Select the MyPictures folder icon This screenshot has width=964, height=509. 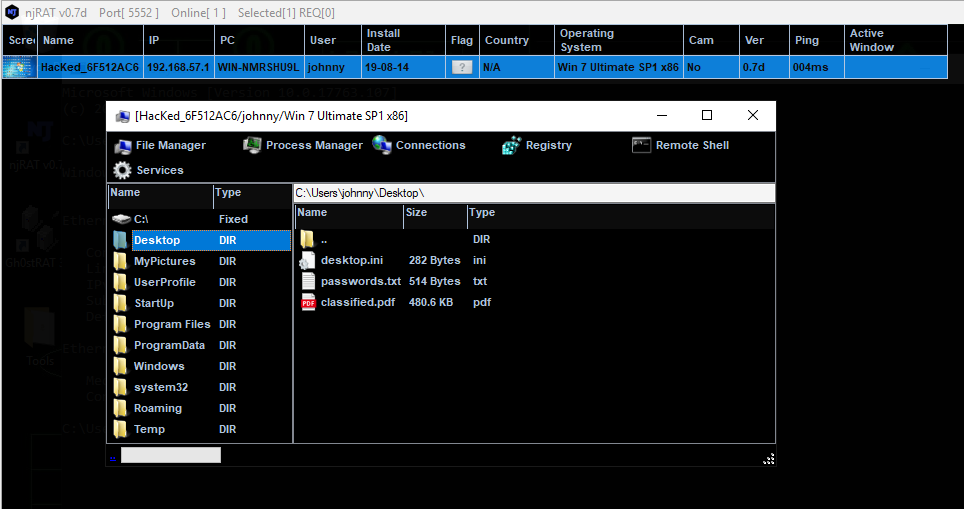(120, 261)
